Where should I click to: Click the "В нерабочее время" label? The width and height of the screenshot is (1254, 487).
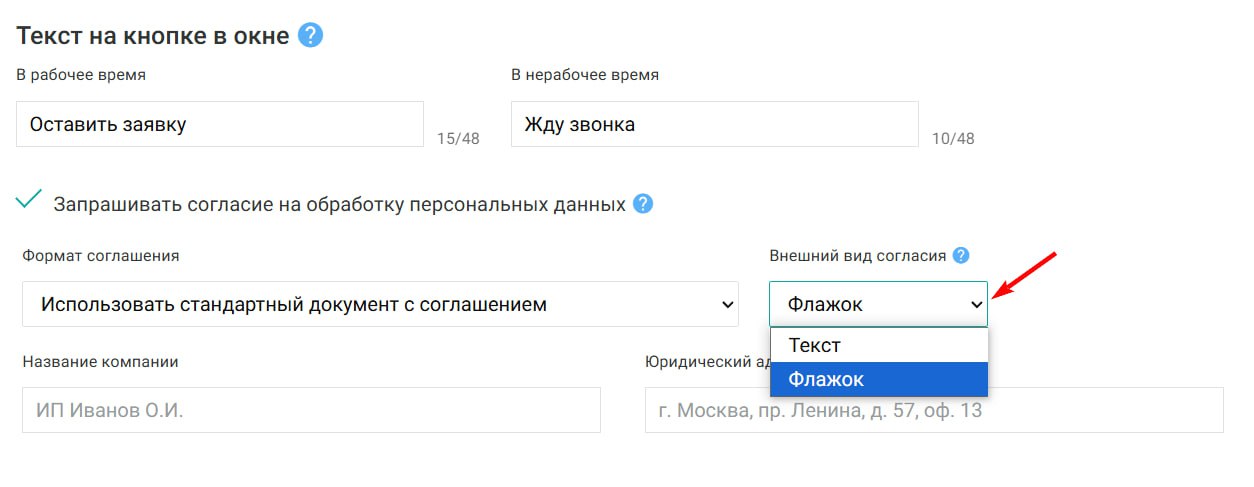pos(585,75)
